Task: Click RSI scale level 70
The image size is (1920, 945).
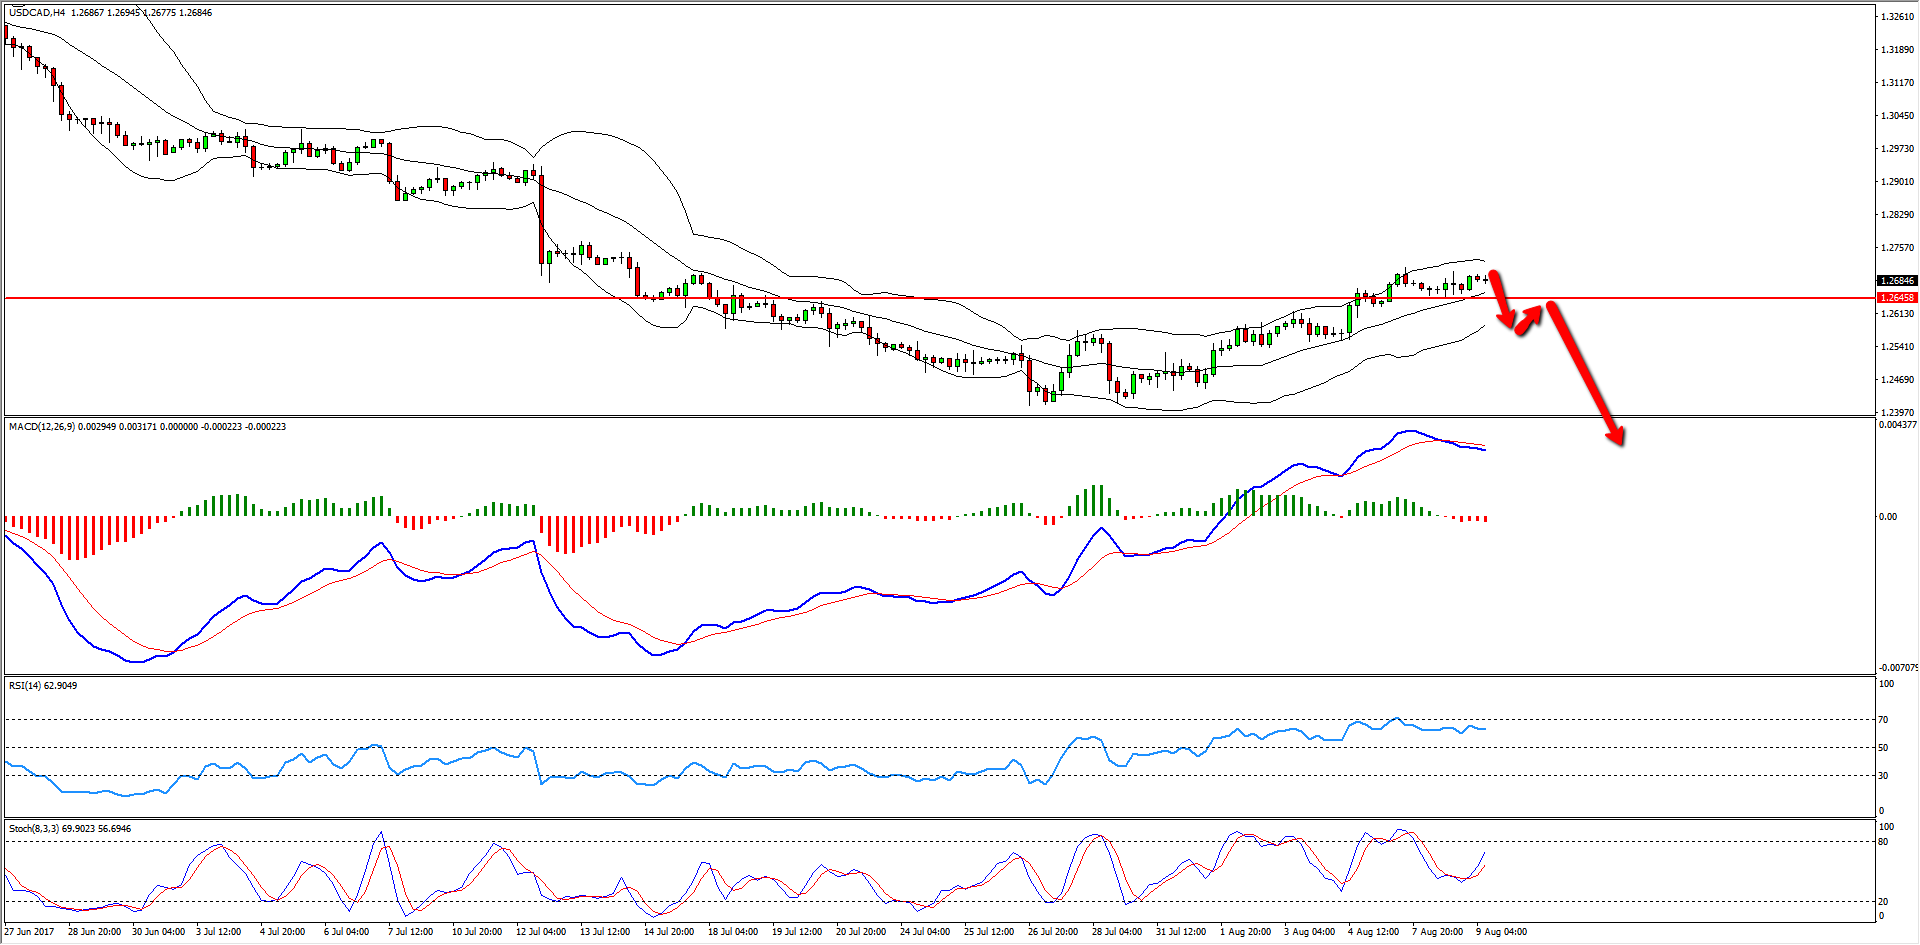Action: click(1883, 720)
